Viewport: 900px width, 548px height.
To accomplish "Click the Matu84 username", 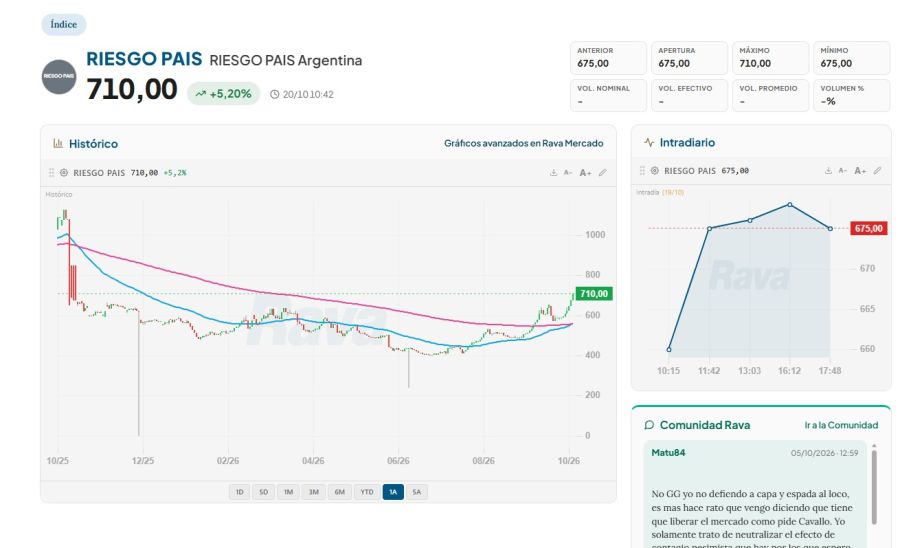I will coord(668,453).
